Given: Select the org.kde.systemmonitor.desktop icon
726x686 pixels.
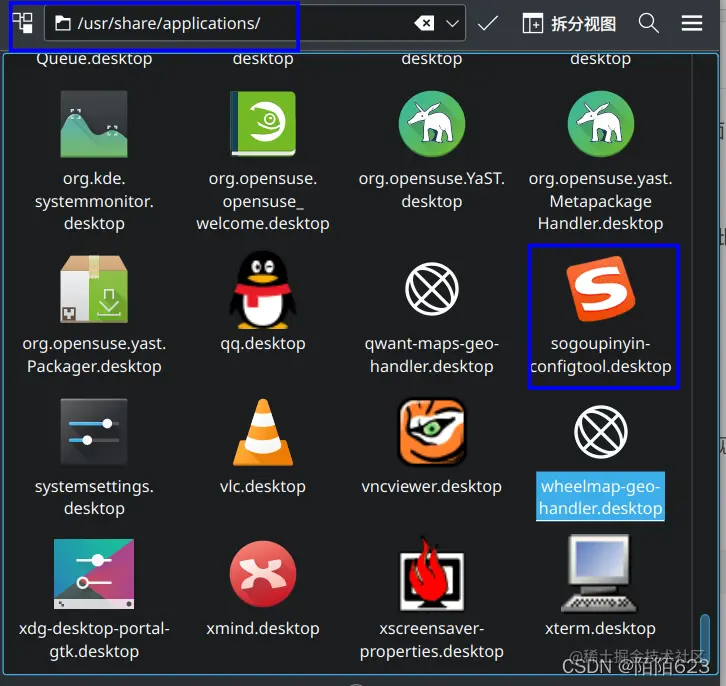Looking at the screenshot, I should pos(94,124).
